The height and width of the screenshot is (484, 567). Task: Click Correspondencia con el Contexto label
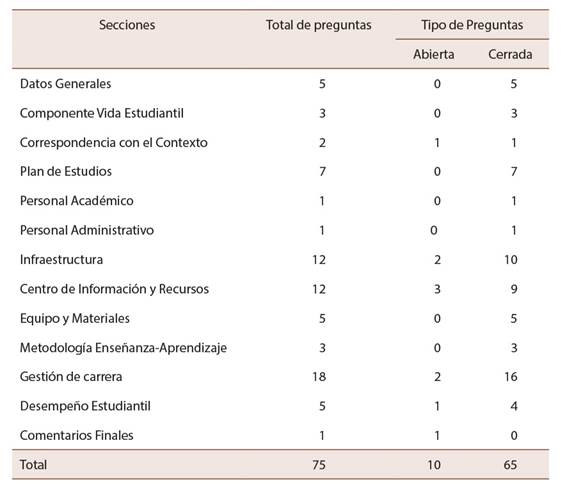pos(114,143)
